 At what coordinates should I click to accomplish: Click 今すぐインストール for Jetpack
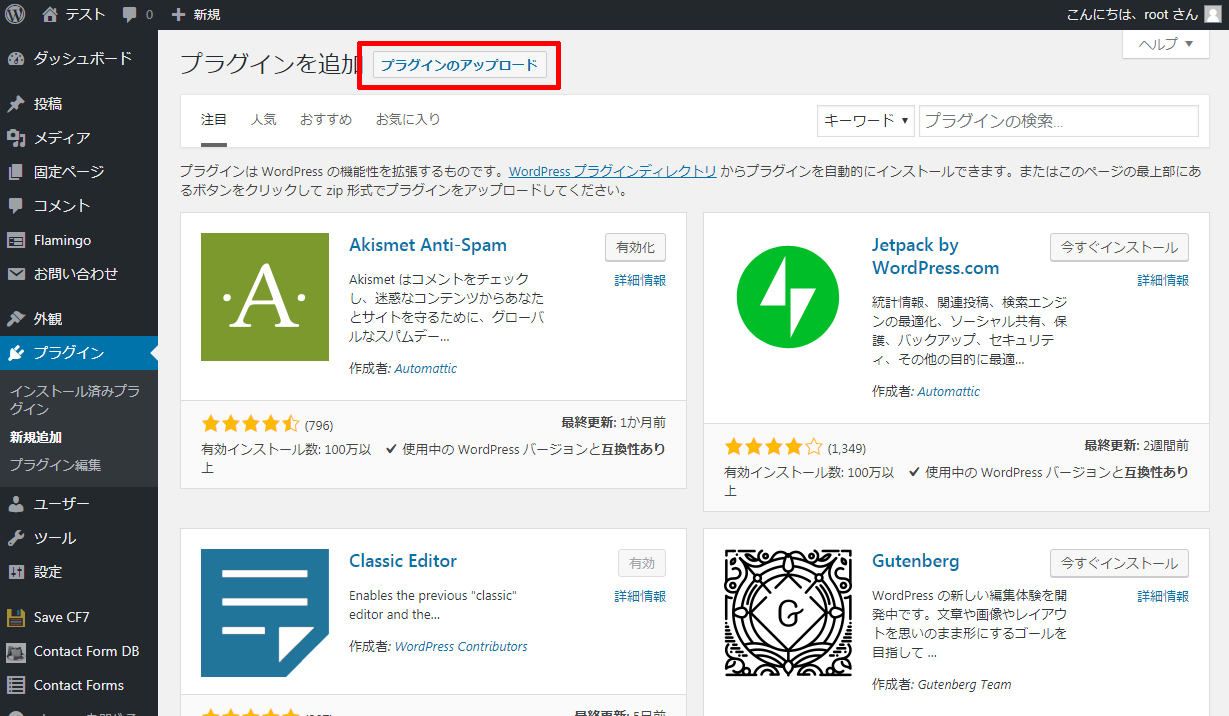coord(1119,247)
